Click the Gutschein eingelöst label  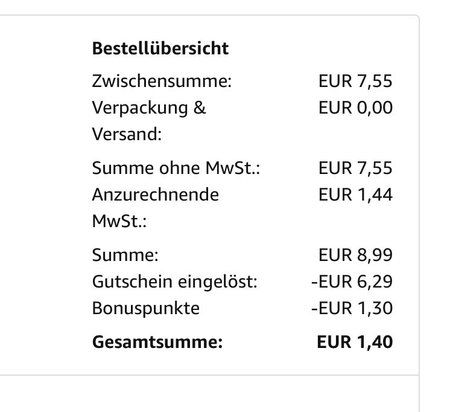[x=175, y=282]
